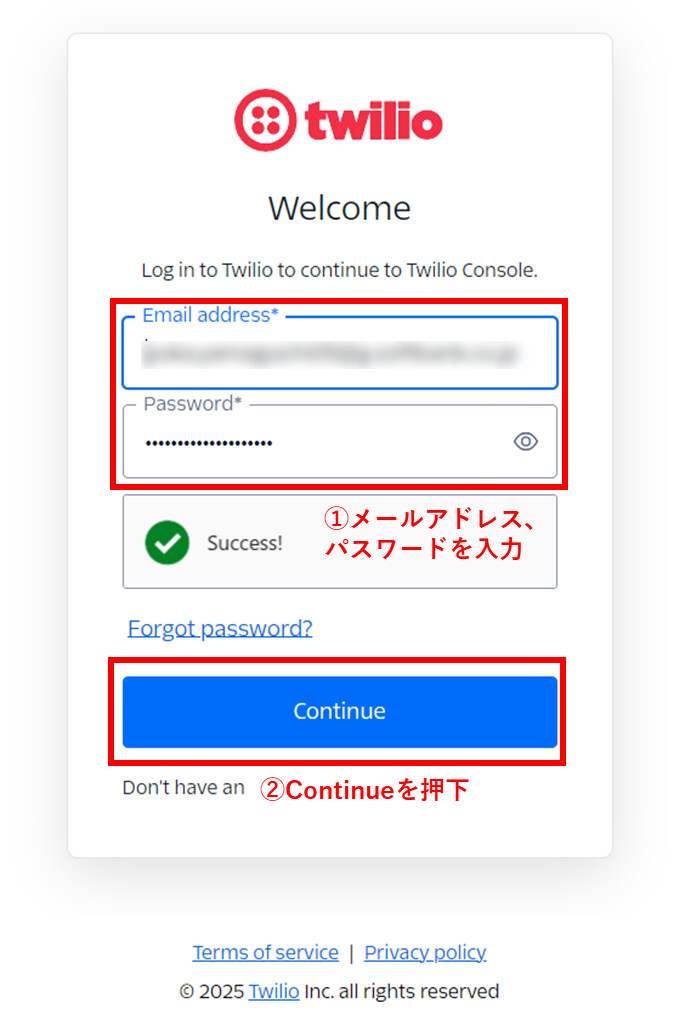This screenshot has width=685, height=1020.
Task: Click the blue Continue button
Action: (340, 712)
